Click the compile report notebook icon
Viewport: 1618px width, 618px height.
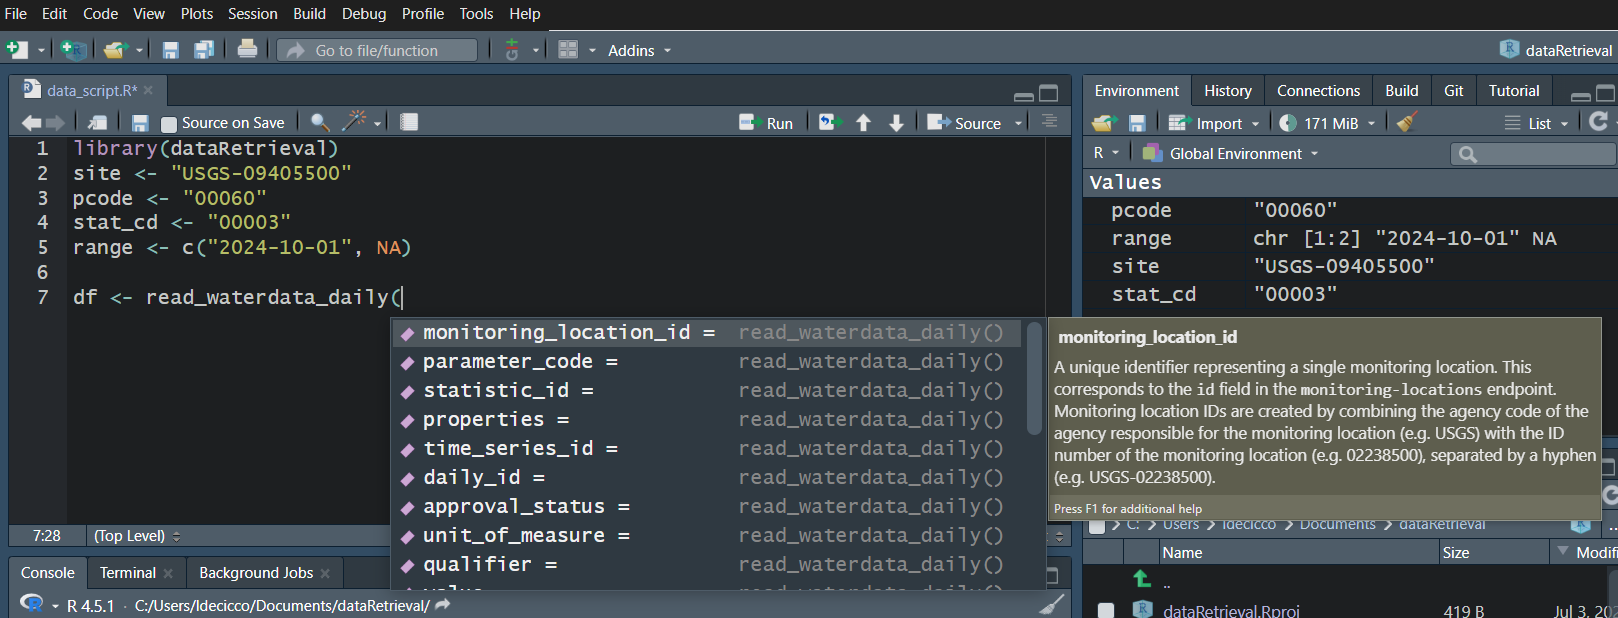click(x=409, y=122)
